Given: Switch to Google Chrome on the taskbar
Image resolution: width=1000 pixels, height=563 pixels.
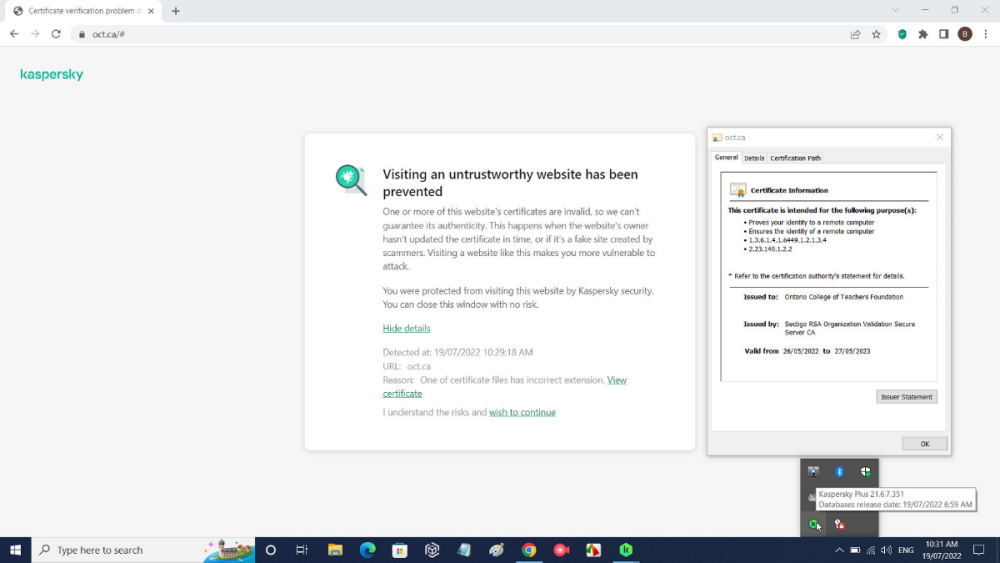Looking at the screenshot, I should pos(529,550).
